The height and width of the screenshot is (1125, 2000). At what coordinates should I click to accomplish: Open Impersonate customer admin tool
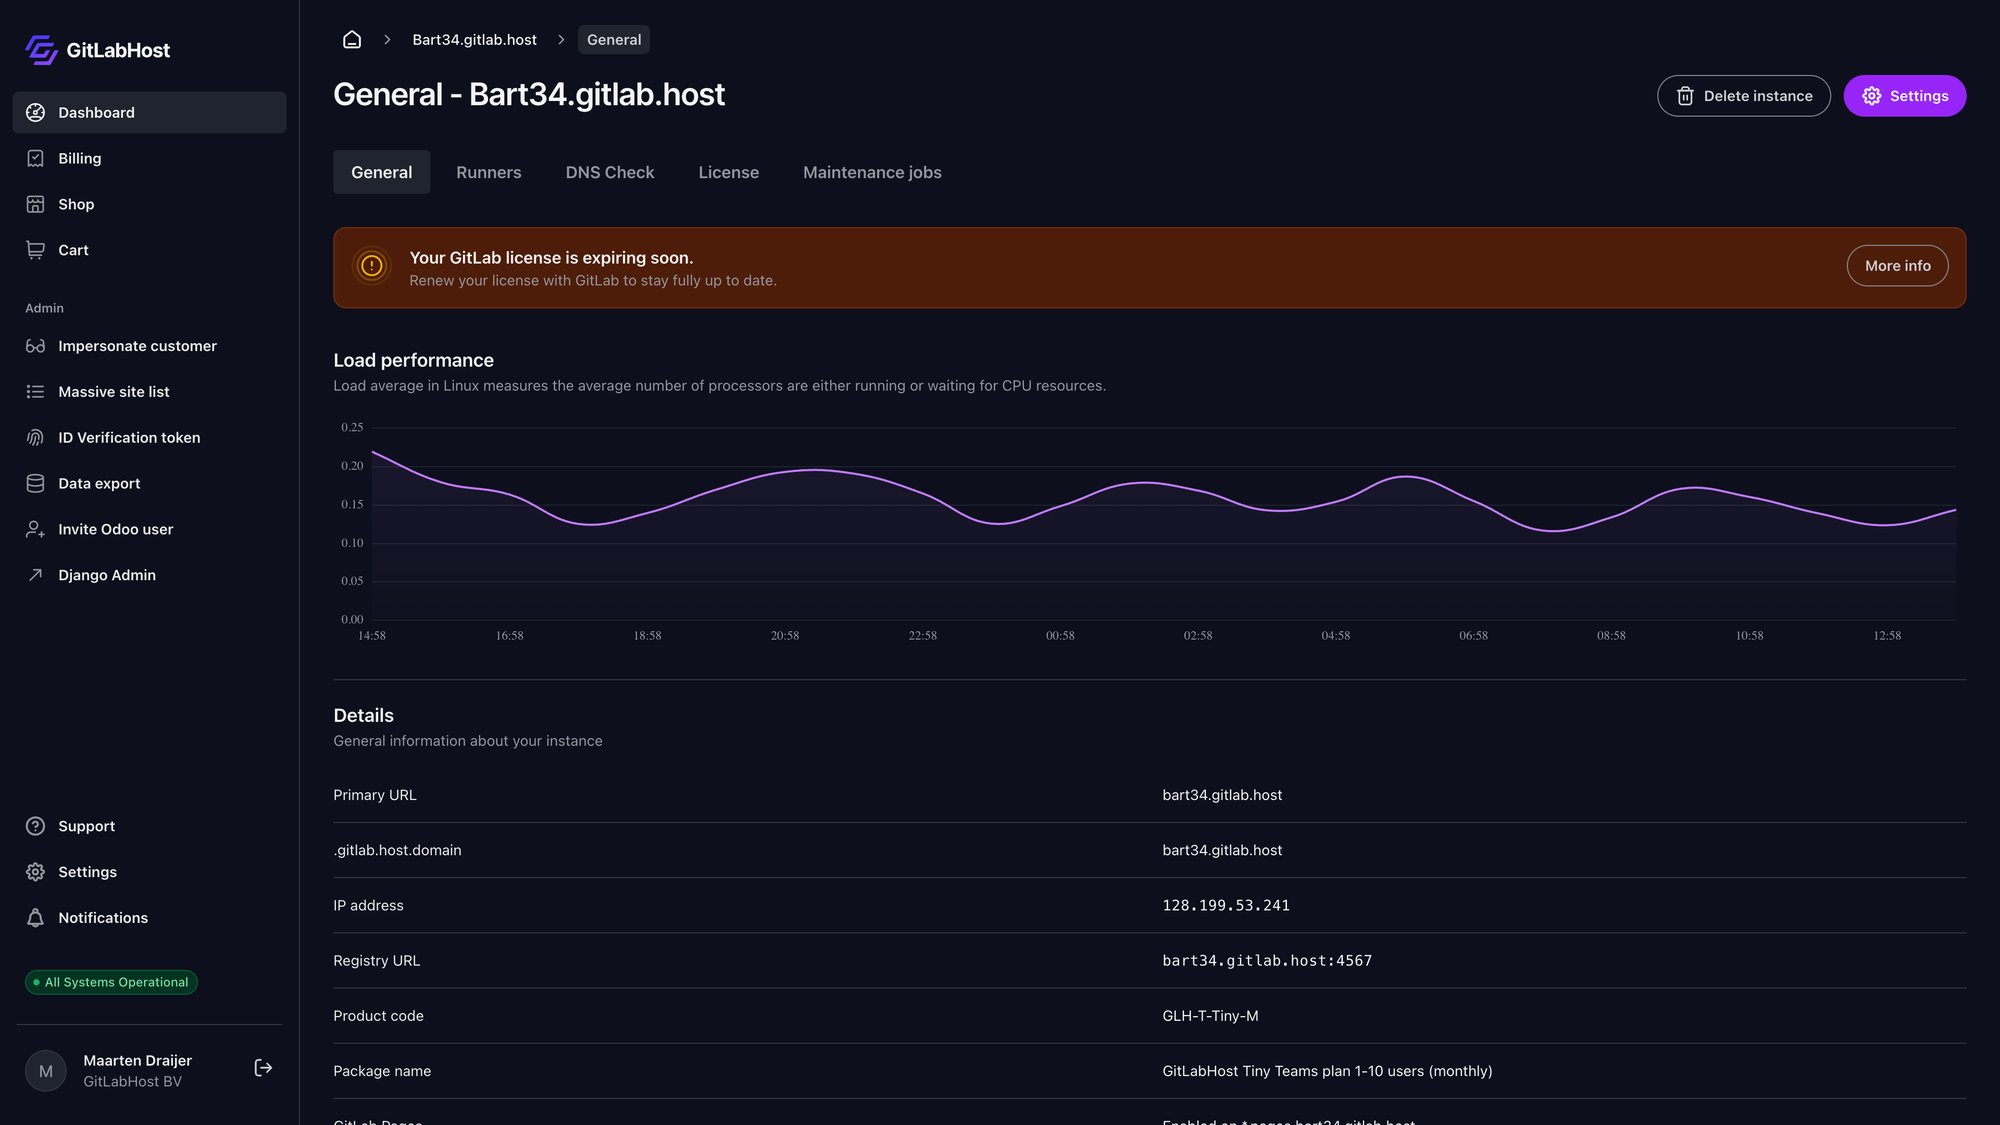coord(137,345)
